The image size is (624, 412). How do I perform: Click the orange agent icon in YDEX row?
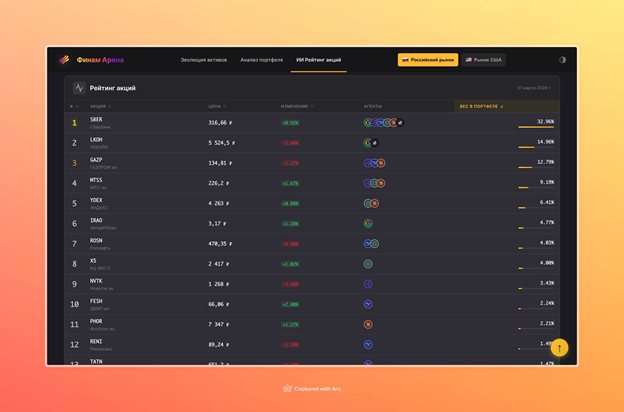(374, 203)
